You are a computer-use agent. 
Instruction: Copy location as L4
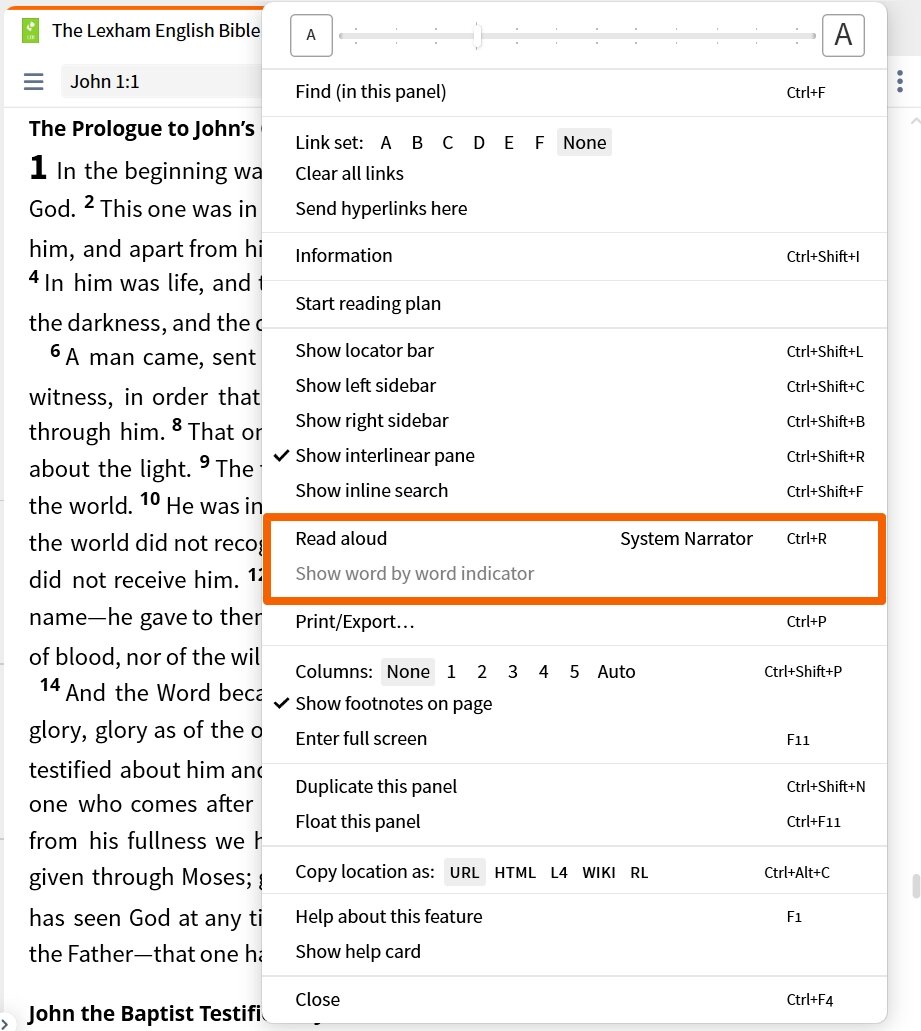tap(559, 873)
